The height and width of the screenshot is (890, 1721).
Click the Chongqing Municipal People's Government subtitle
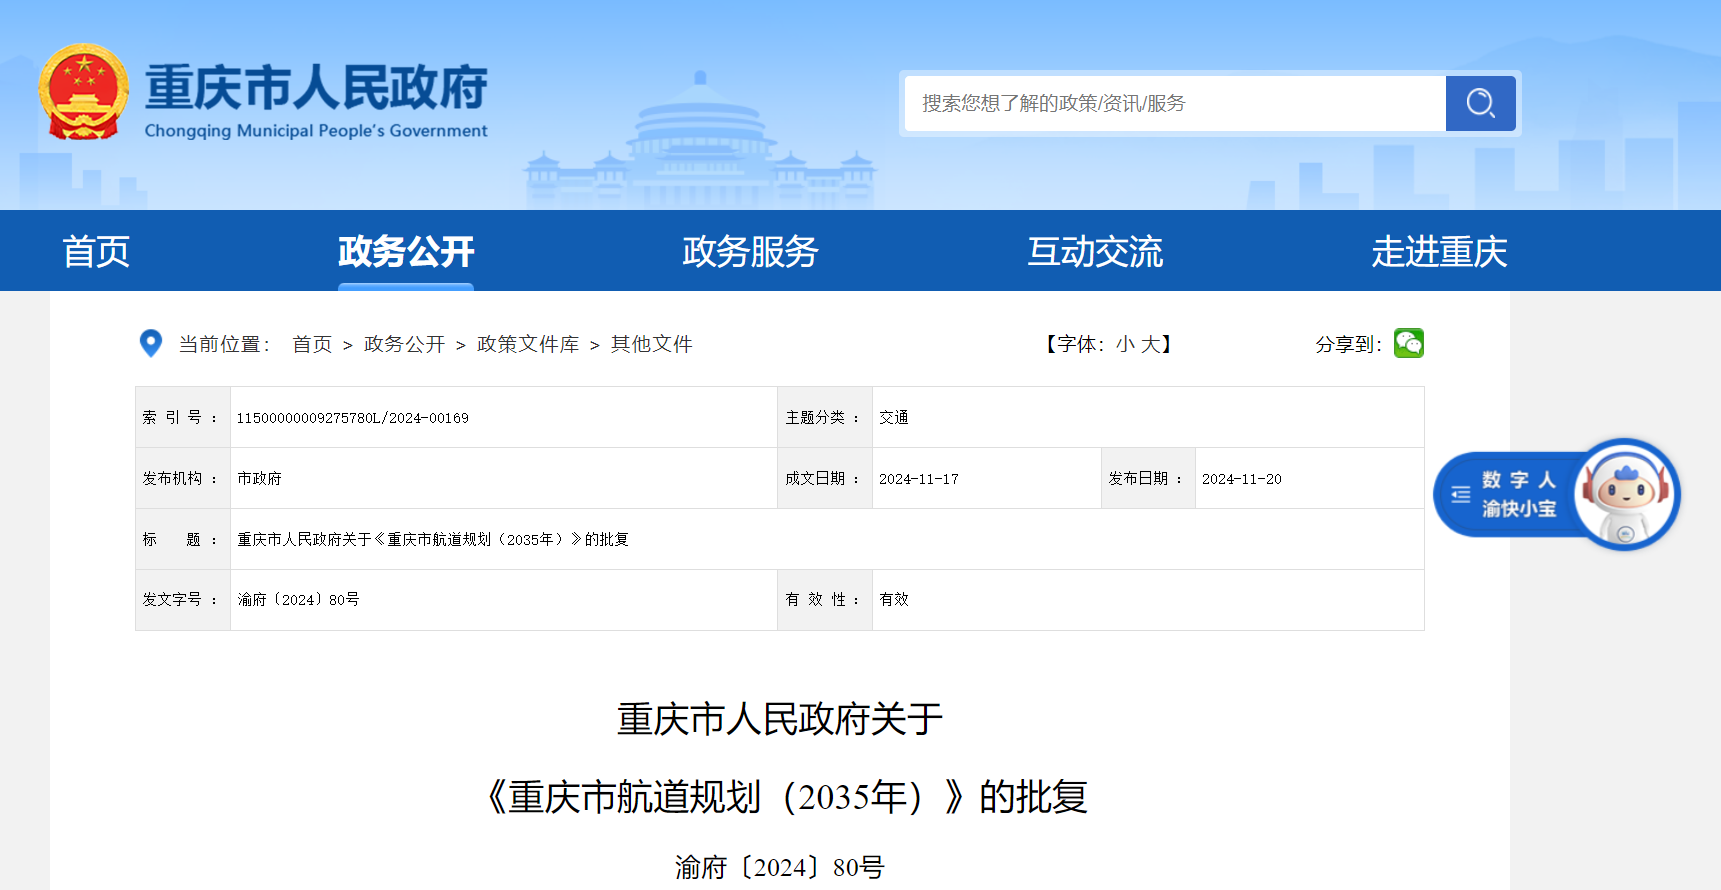(x=316, y=131)
